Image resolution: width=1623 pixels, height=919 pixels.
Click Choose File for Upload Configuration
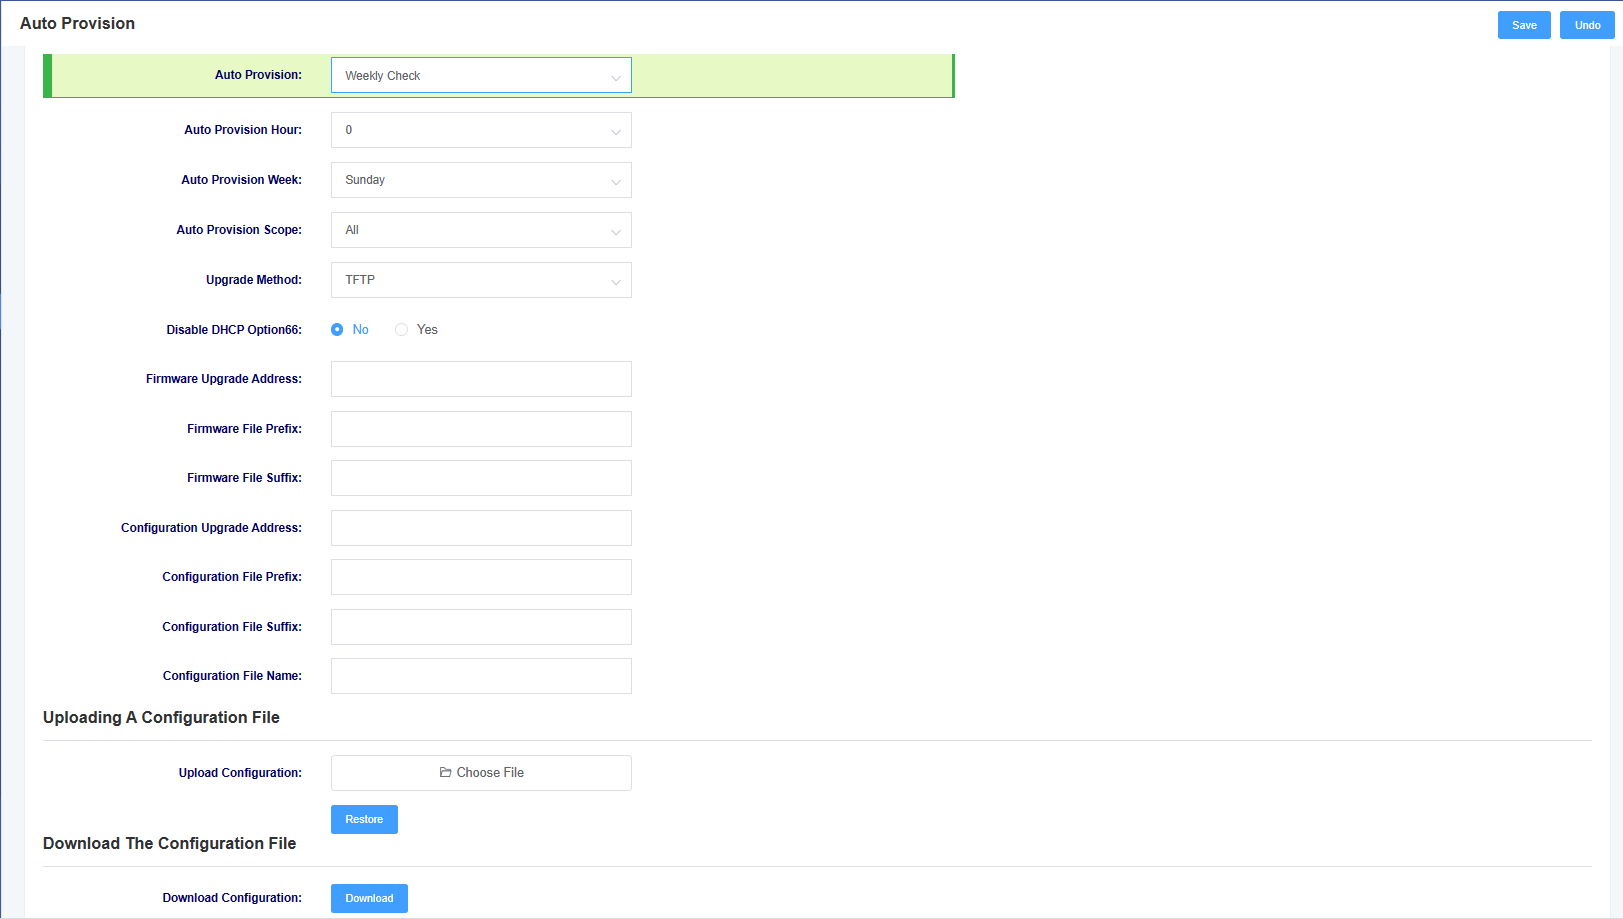(x=481, y=773)
